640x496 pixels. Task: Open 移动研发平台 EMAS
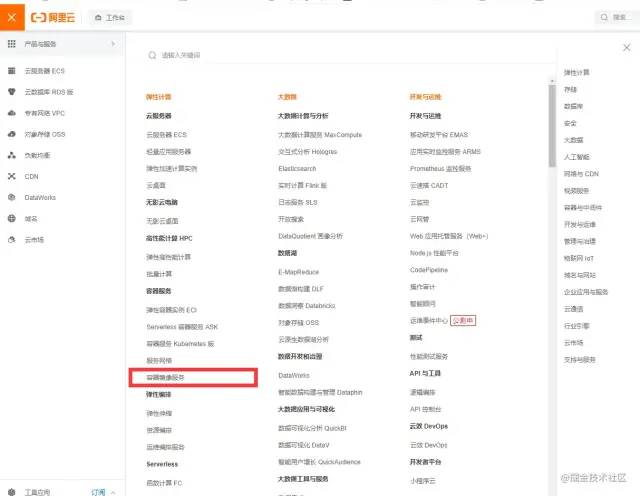(439, 135)
